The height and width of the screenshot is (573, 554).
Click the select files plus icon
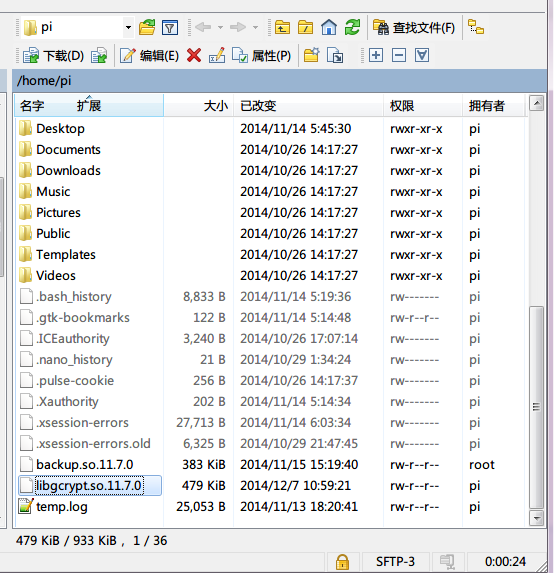tap(376, 56)
